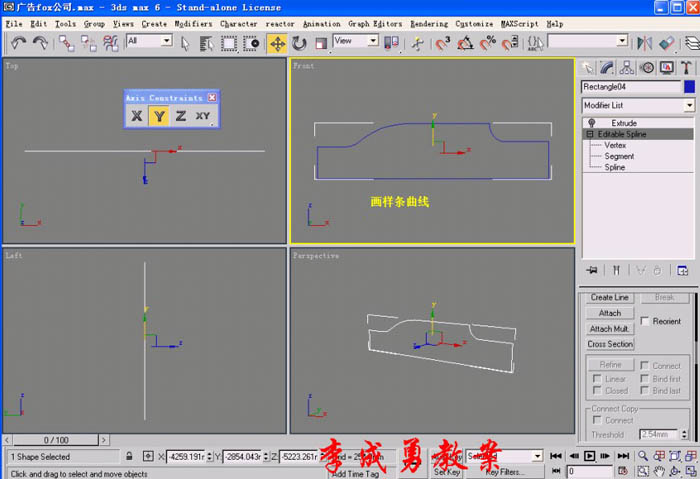Open the Rendering menu
The height and width of the screenshot is (479, 700).
(x=429, y=24)
